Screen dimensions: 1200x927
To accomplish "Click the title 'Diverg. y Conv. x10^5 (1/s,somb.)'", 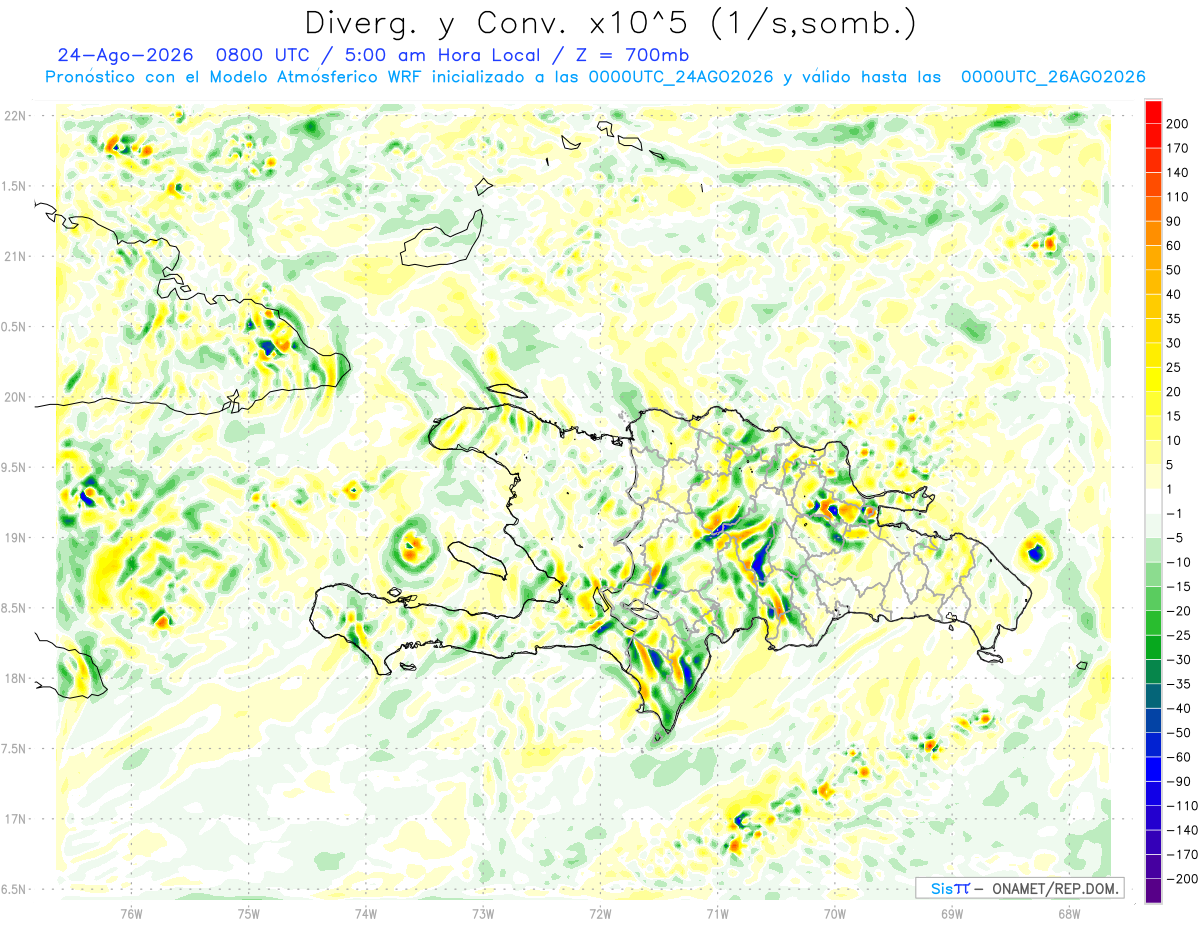I will click(x=610, y=23).
